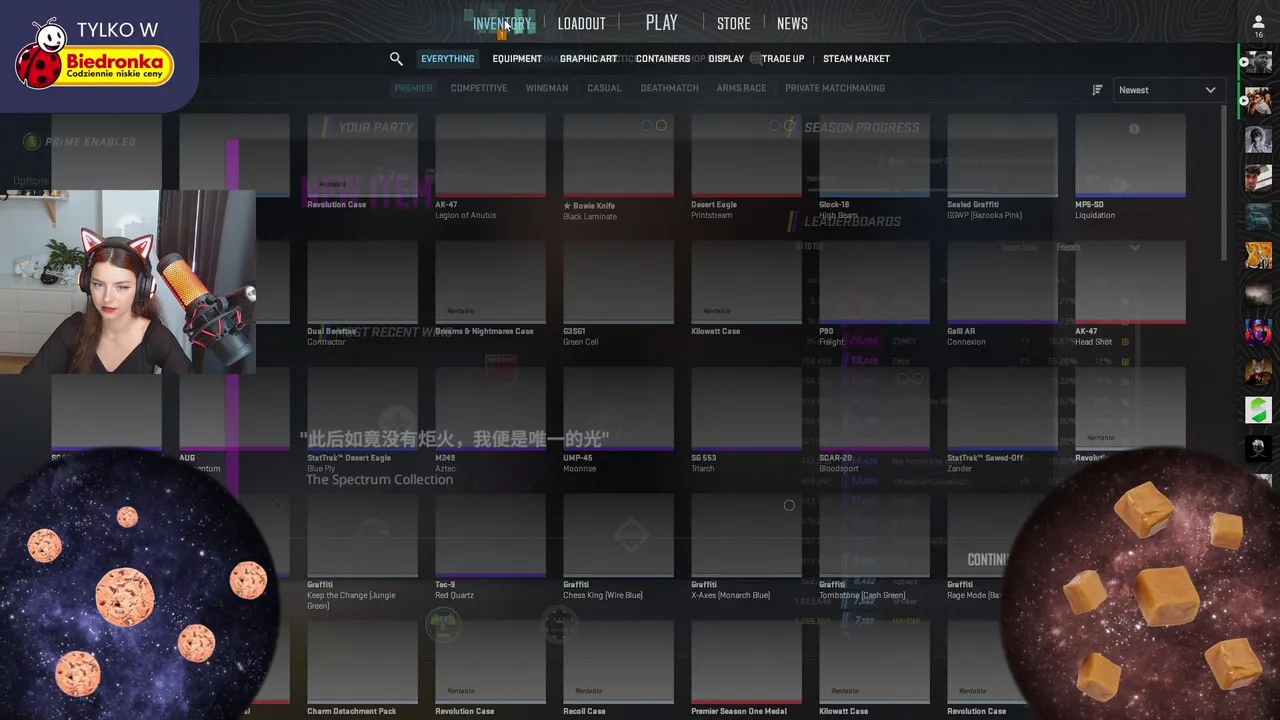Open the Trade Up section
Image resolution: width=1280 pixels, height=720 pixels.
[783, 59]
